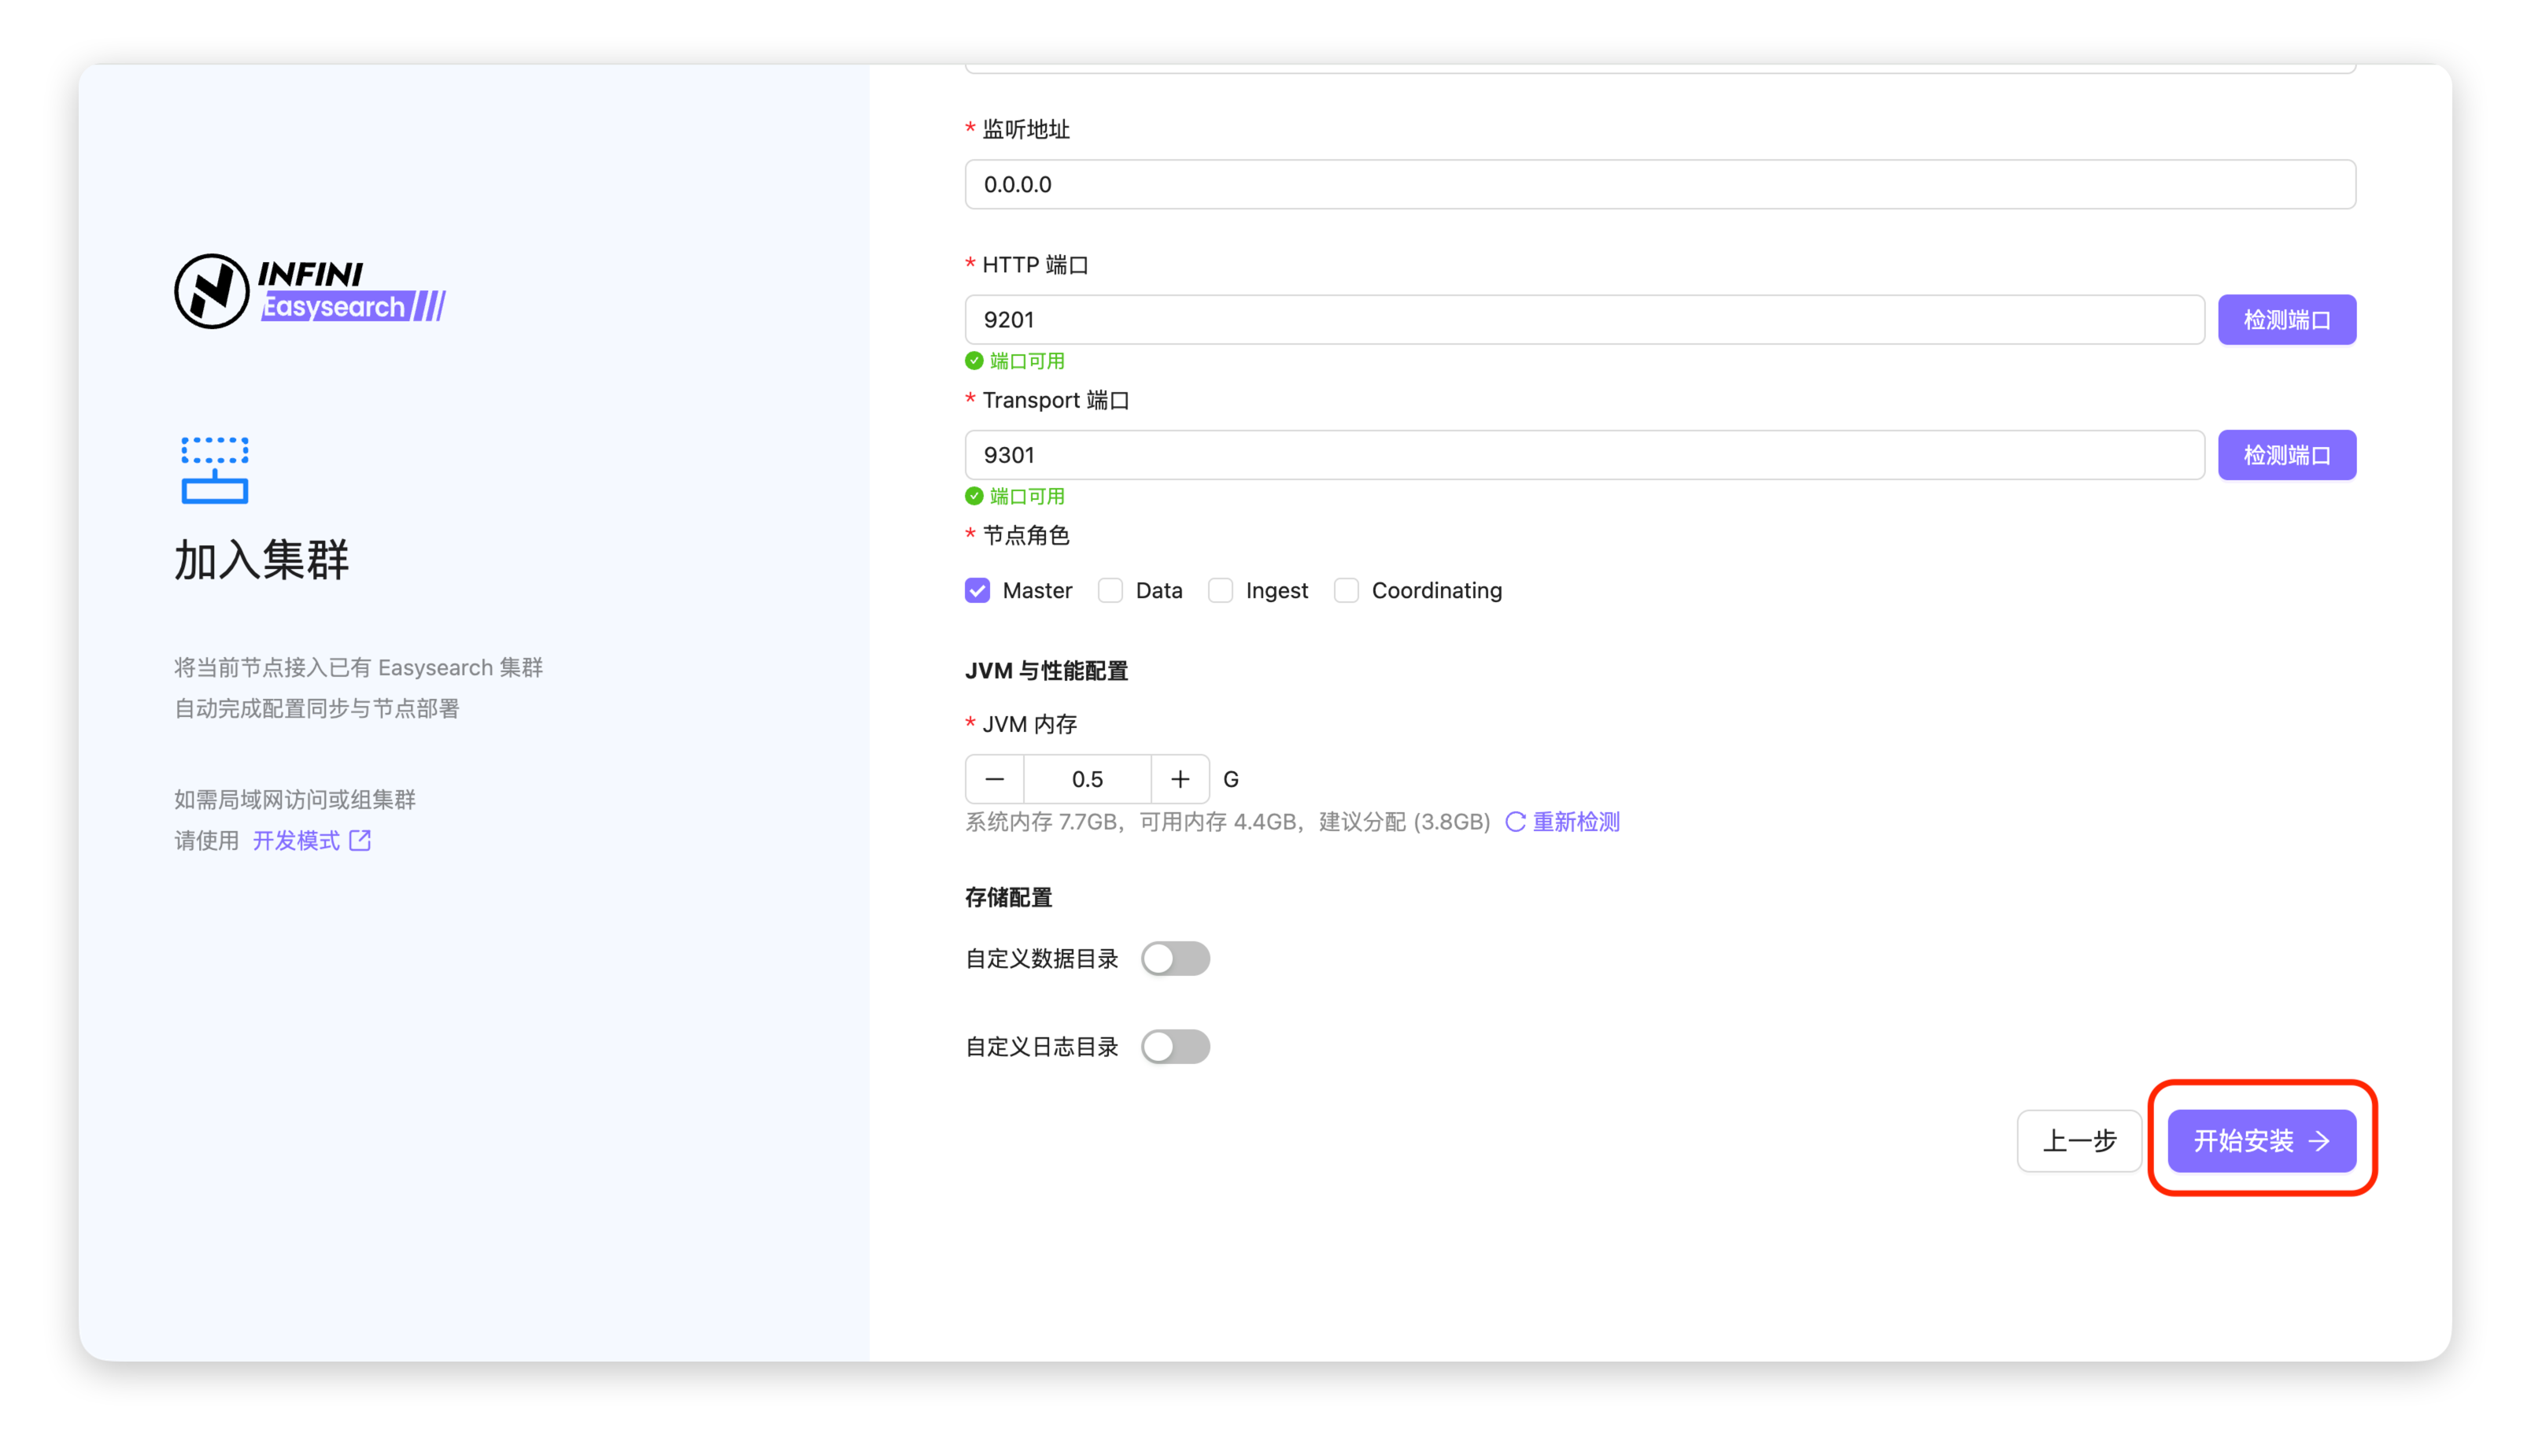
Task: Click the refresh icon next to 重新检测
Action: [1515, 822]
